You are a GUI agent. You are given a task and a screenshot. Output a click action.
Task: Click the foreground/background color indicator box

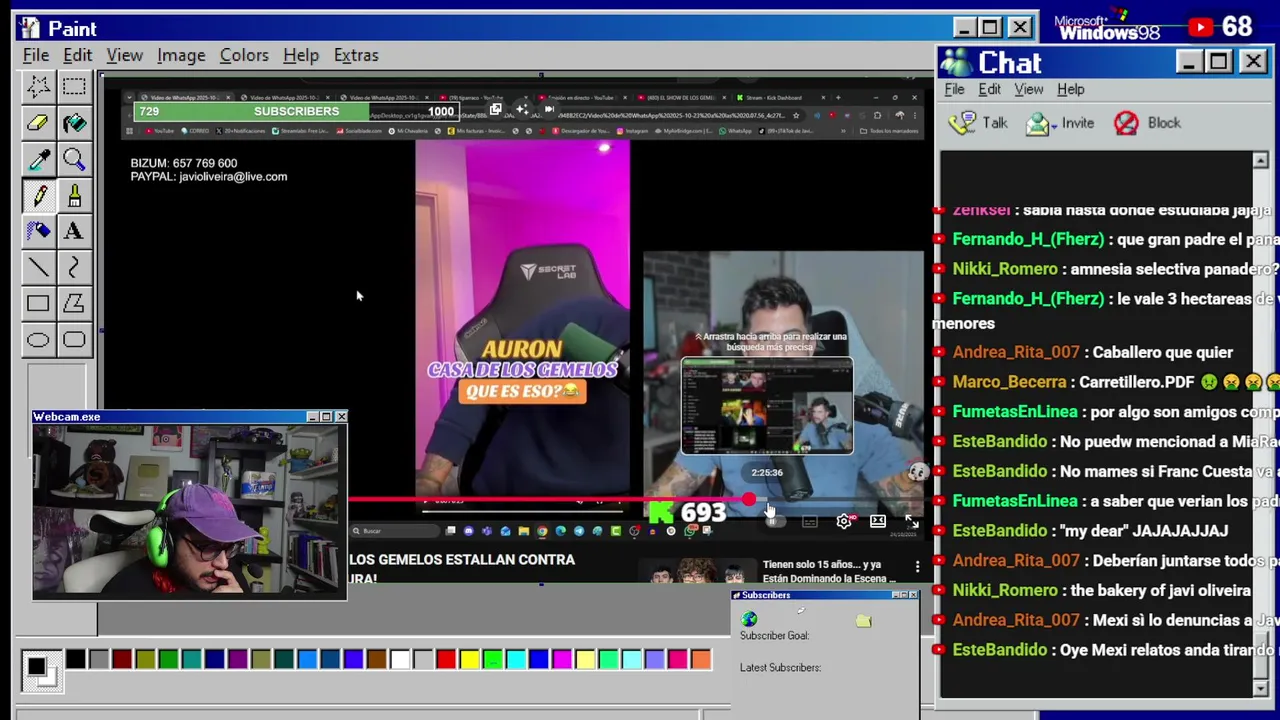pos(40,670)
